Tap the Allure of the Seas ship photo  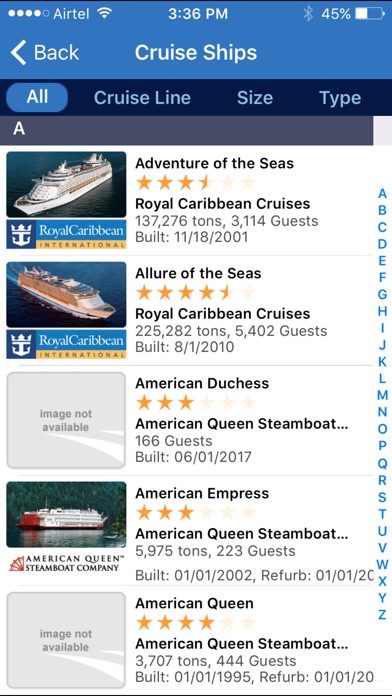66,294
